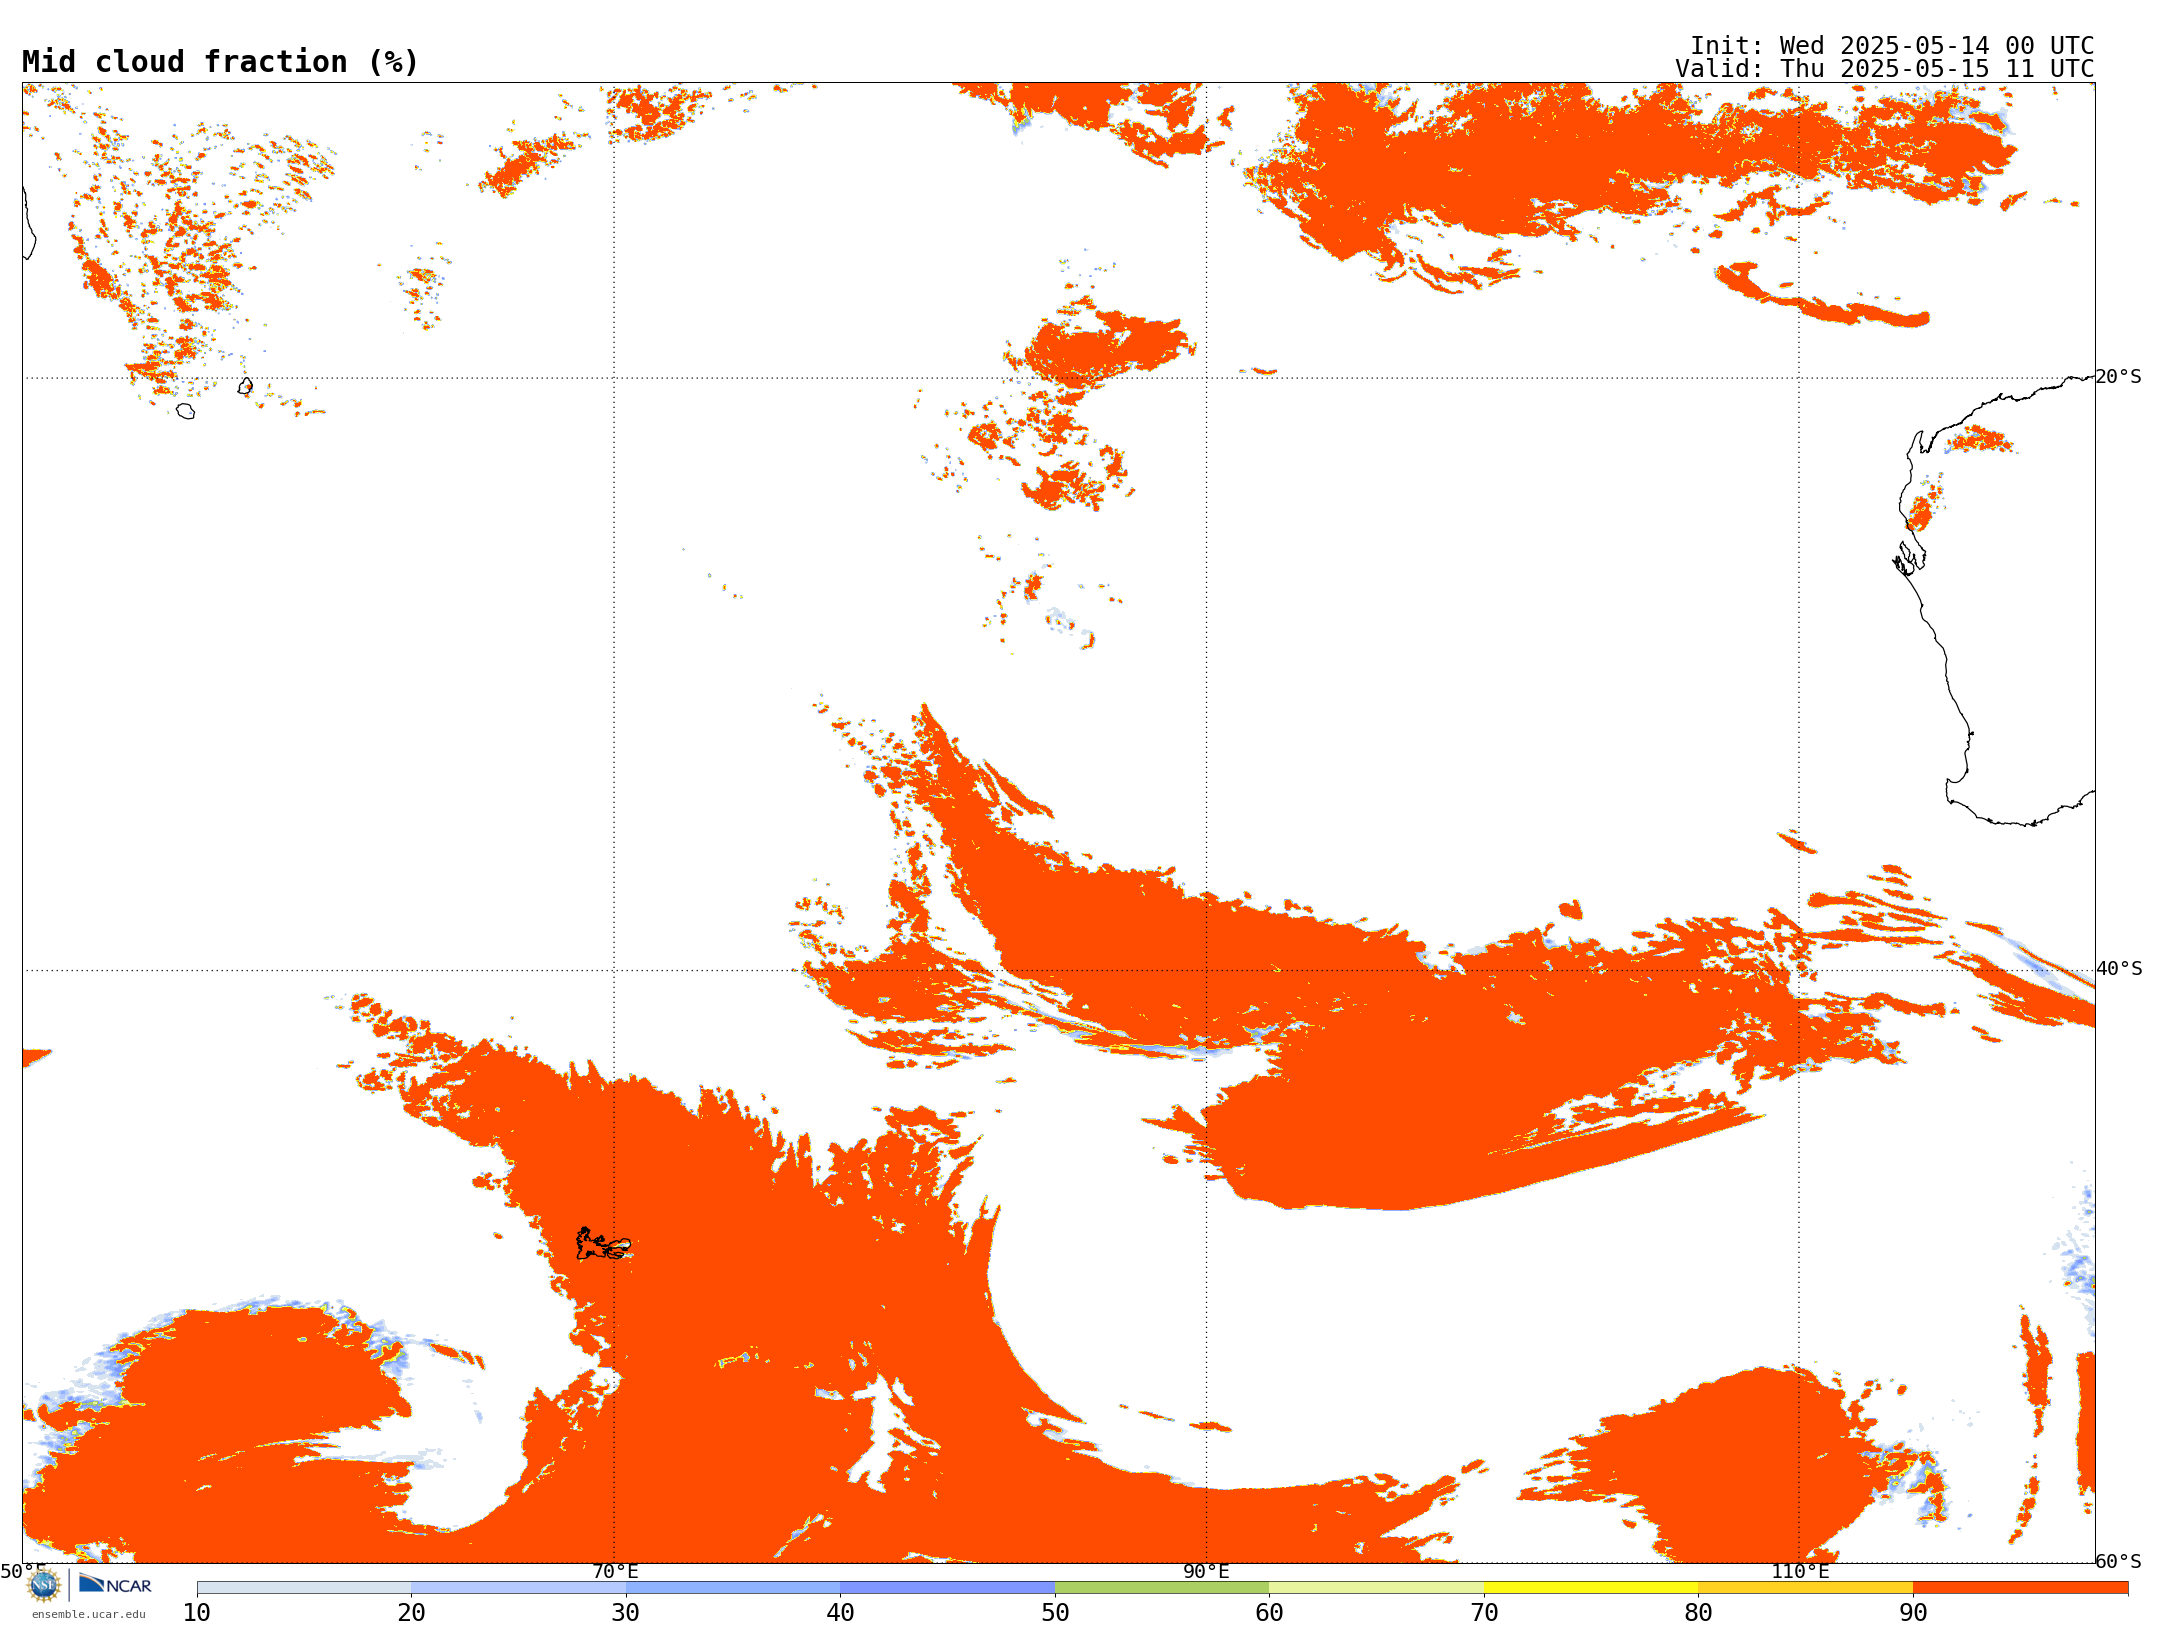This screenshot has height=1626, width=2160.
Task: Click the 40°S latitude label
Action: (2119, 969)
